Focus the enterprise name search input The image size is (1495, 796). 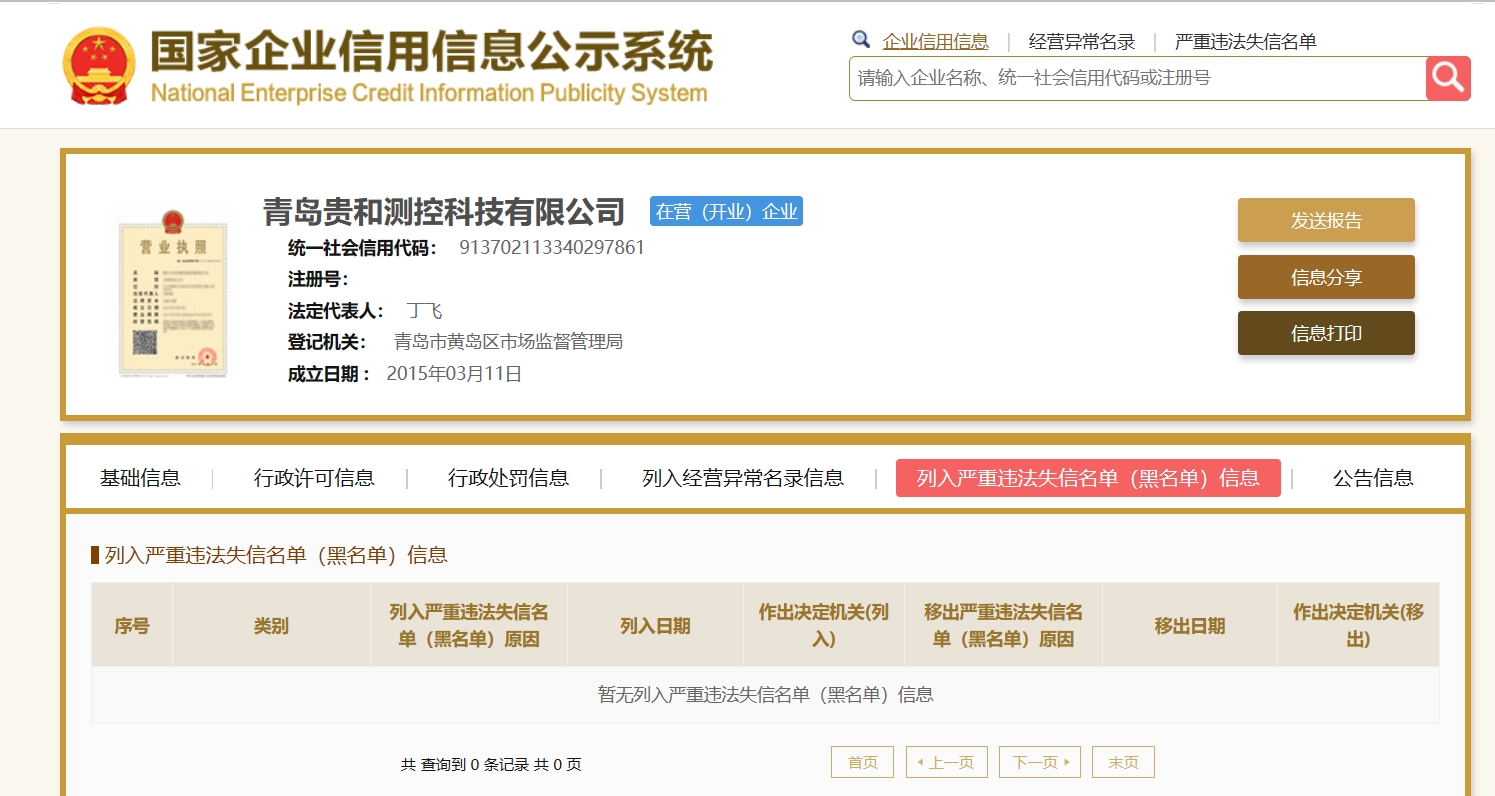coord(1138,78)
